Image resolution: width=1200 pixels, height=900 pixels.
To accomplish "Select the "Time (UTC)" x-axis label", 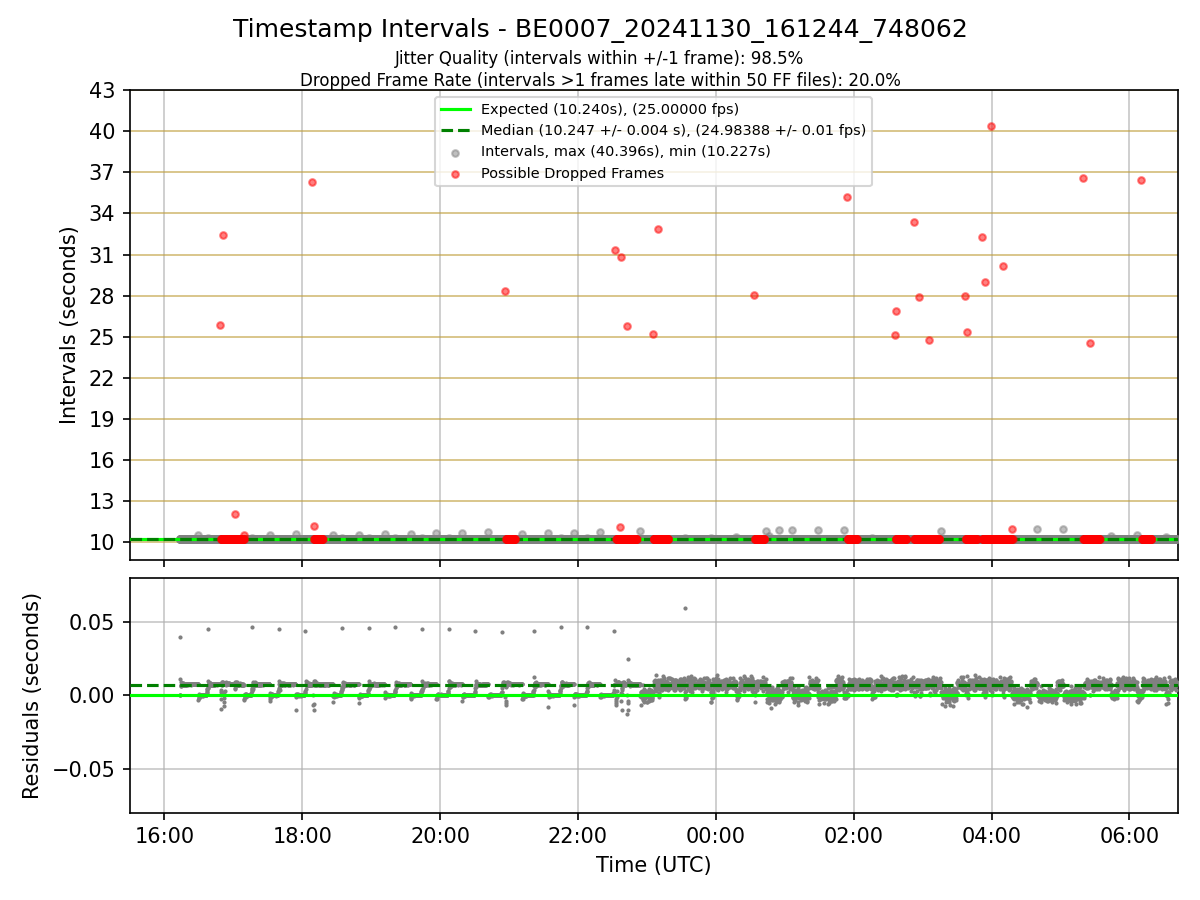I will click(654, 865).
